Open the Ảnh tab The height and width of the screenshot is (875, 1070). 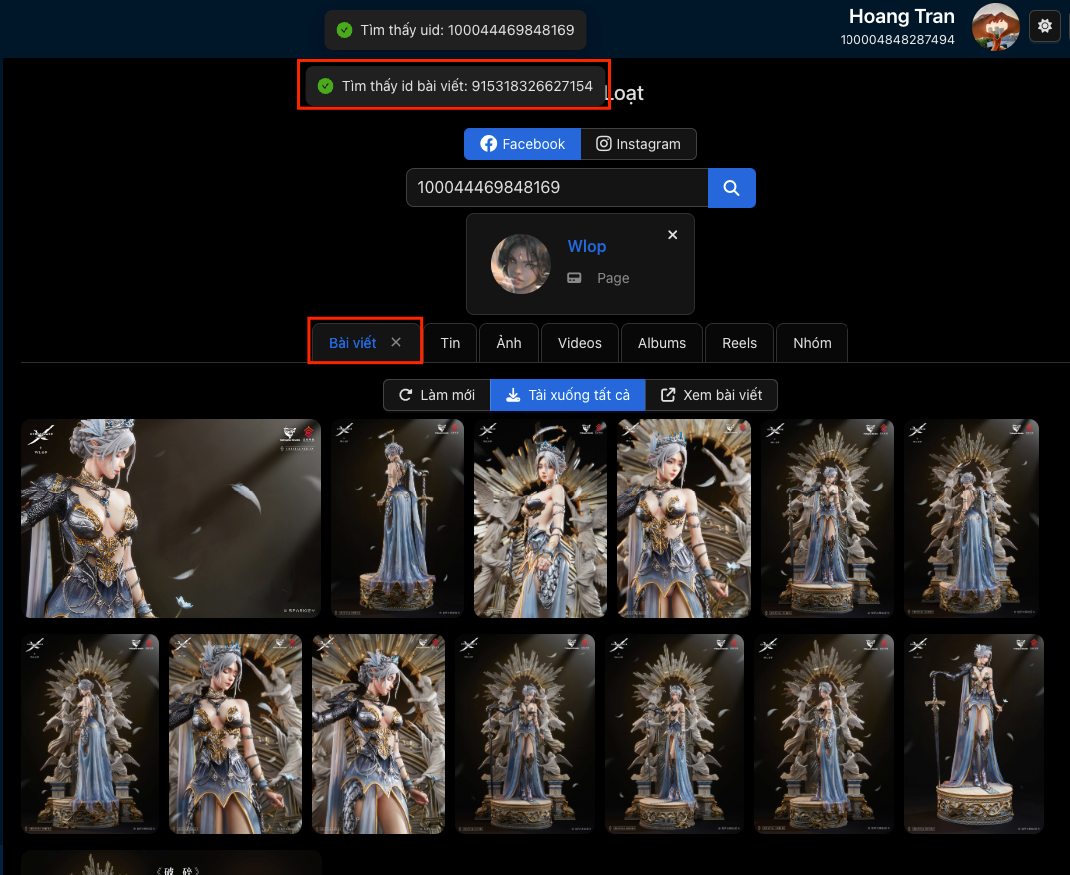coord(509,343)
